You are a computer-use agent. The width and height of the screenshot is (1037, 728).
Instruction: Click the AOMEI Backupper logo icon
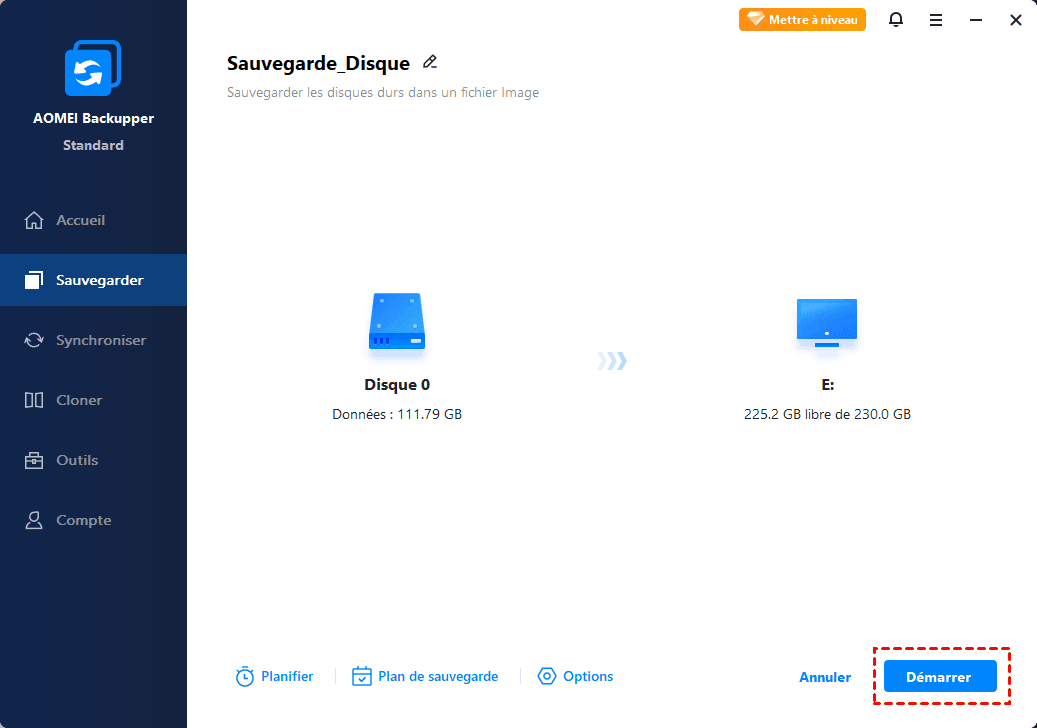(93, 67)
